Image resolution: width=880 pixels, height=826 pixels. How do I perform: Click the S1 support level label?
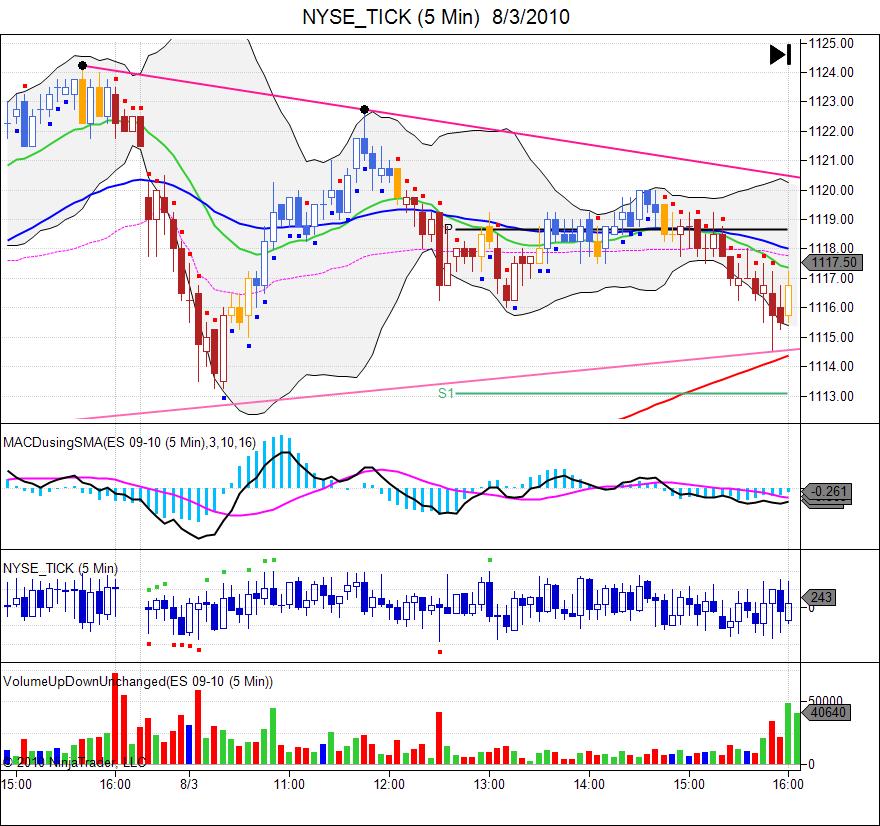coord(446,393)
